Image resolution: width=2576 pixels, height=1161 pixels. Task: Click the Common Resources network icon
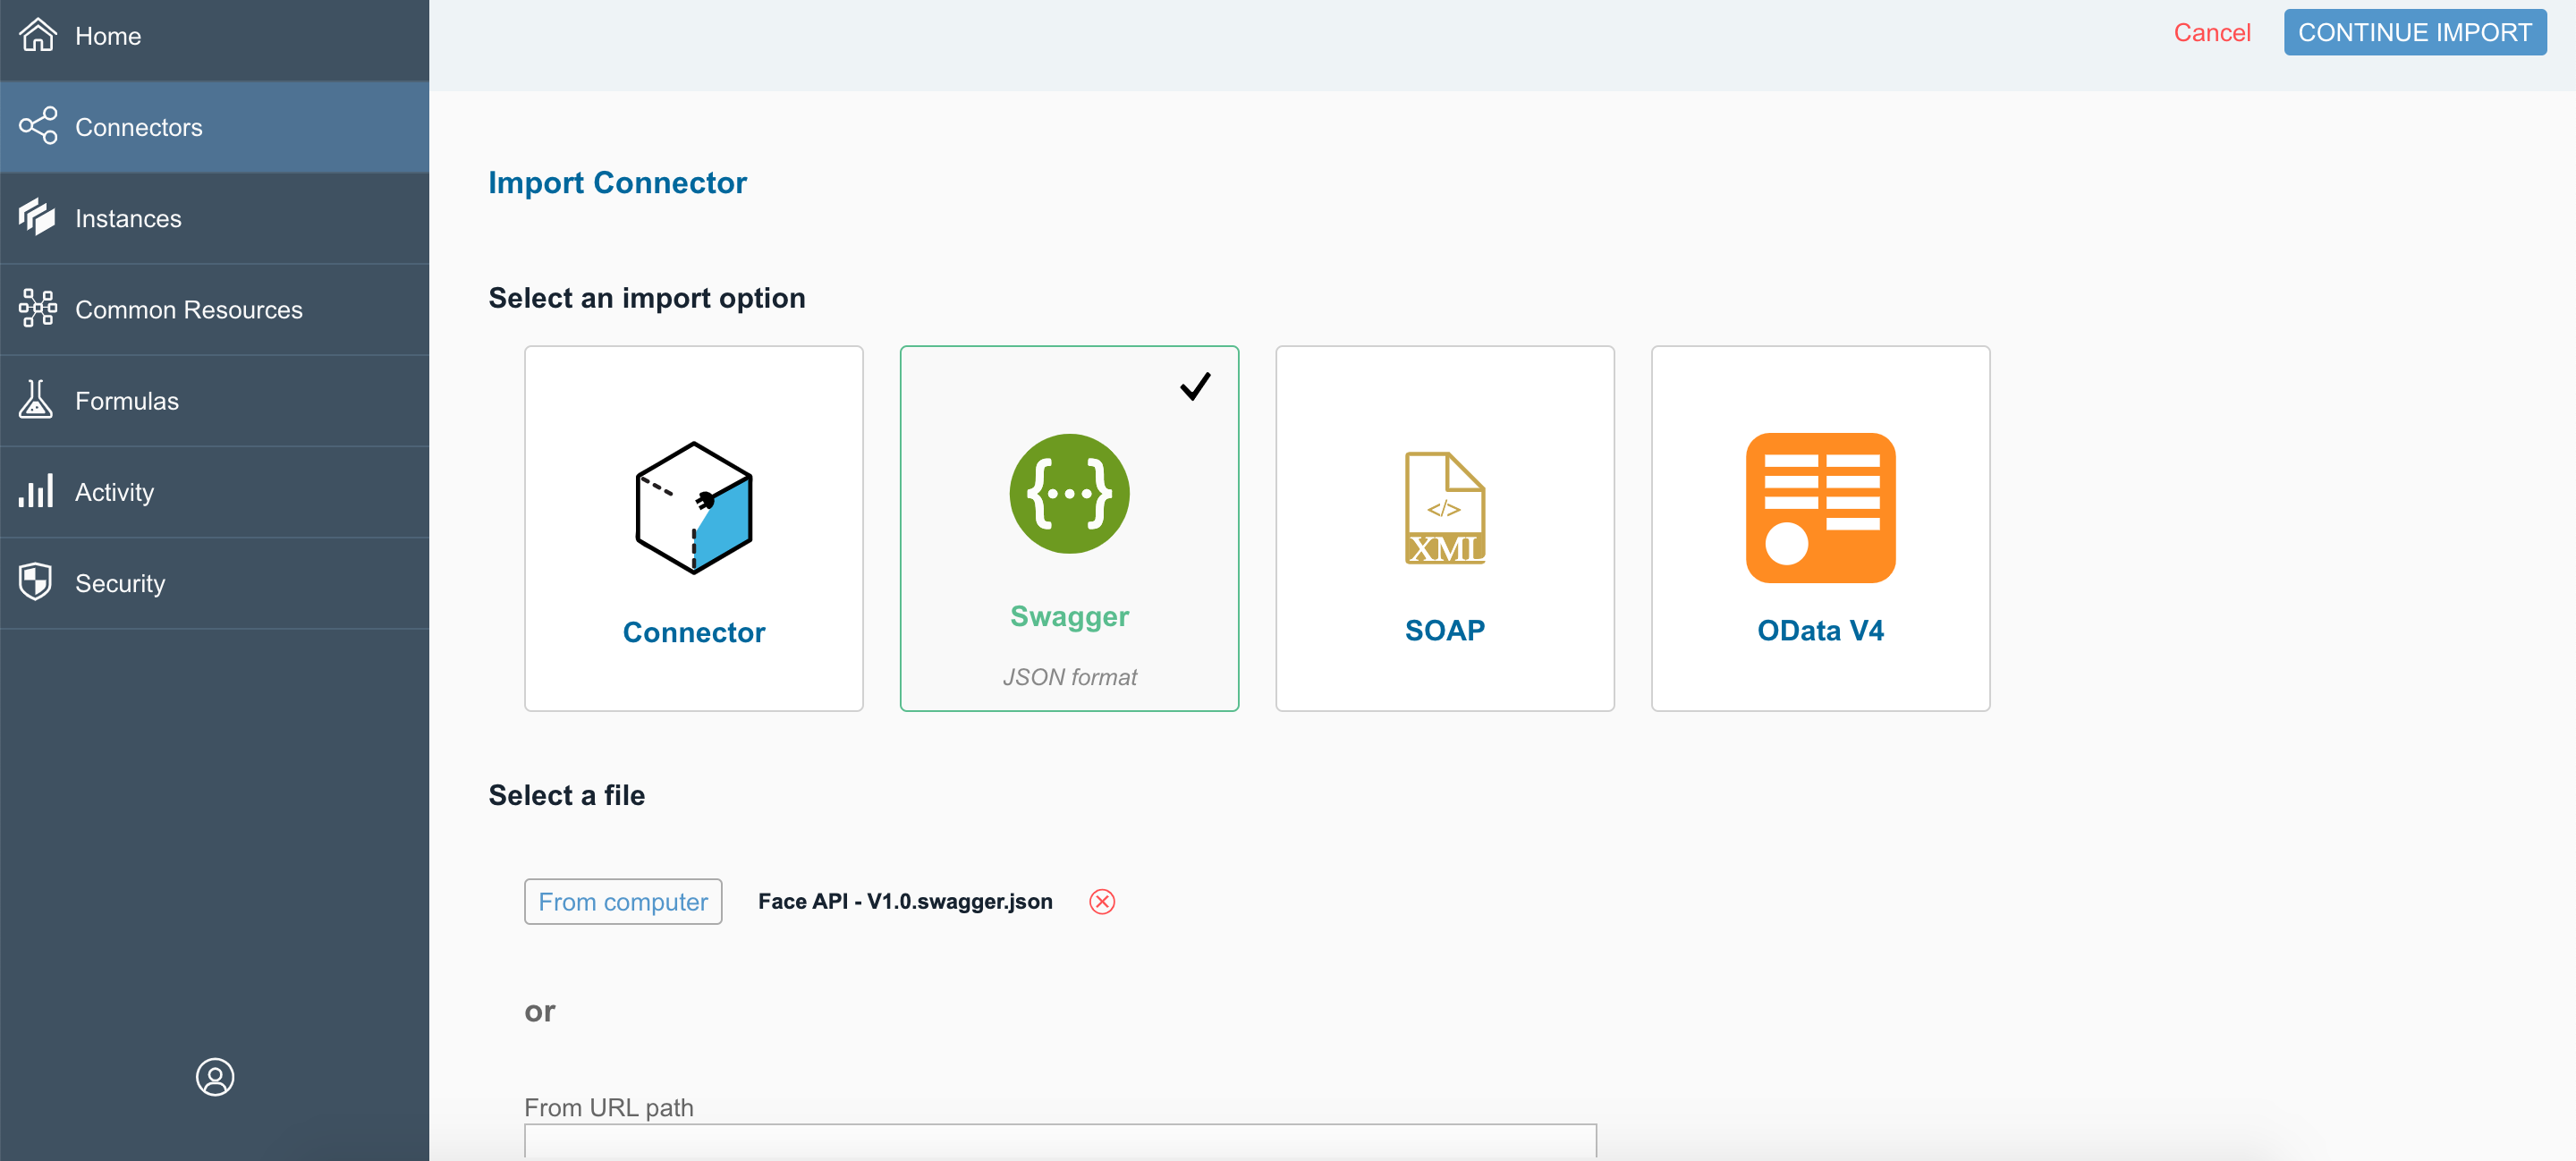click(x=38, y=308)
